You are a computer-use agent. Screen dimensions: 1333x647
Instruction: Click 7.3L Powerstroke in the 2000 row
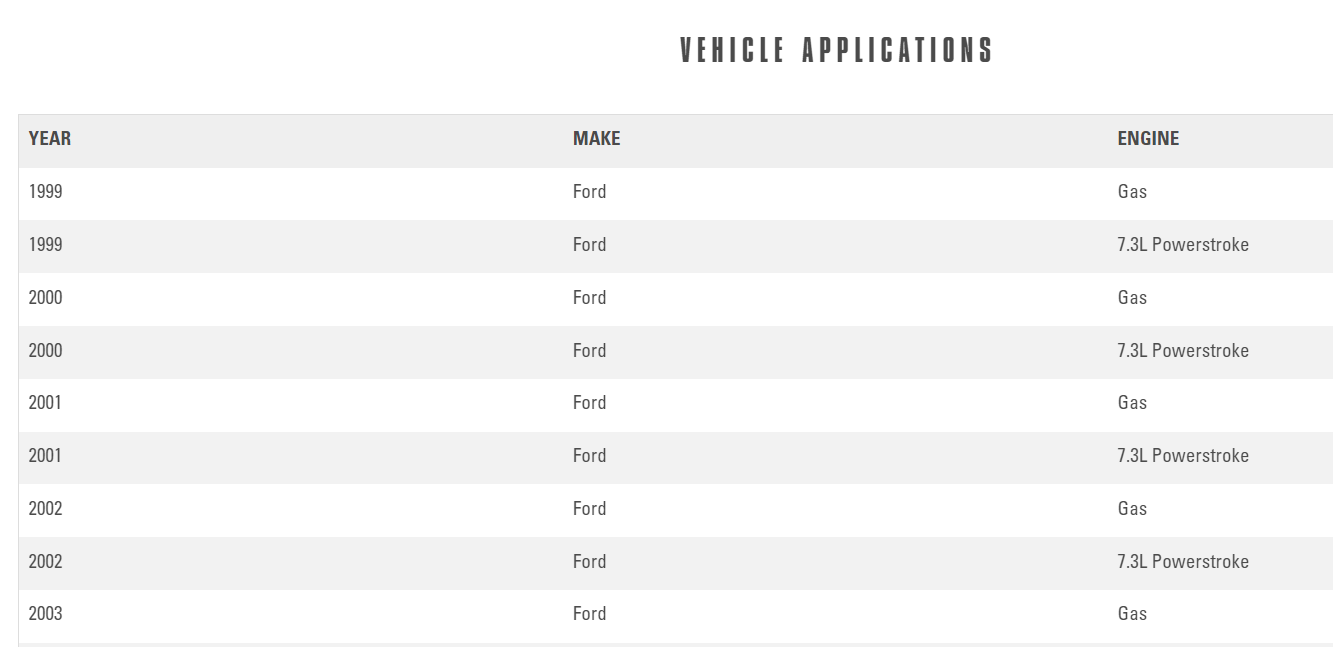[1183, 351]
